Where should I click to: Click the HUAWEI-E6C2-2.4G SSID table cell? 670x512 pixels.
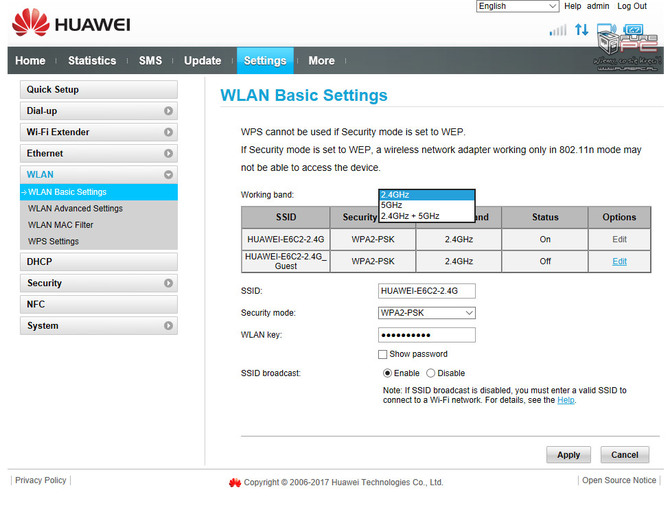(285, 239)
